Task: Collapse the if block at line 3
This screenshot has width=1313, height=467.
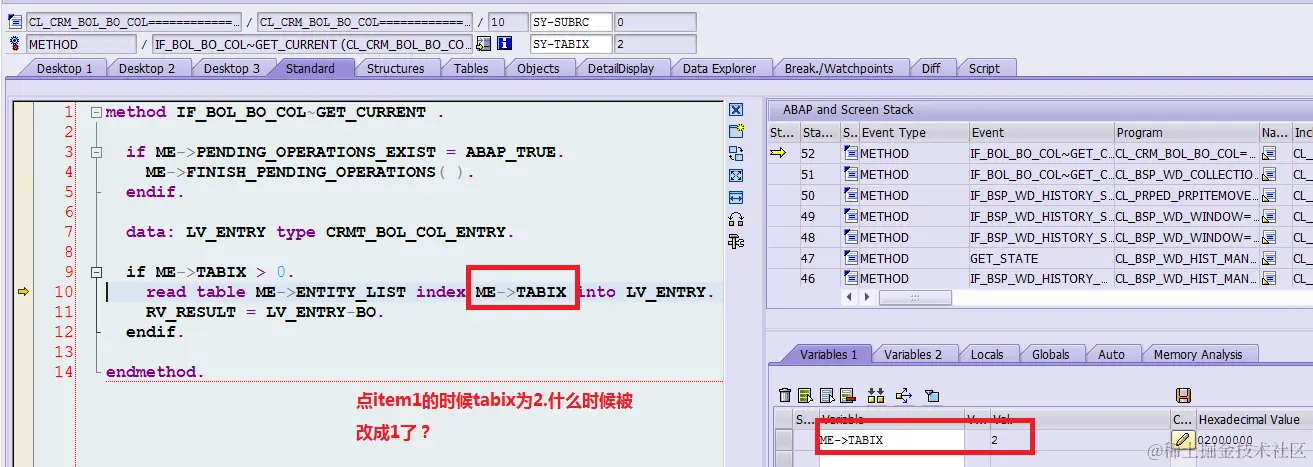Action: coord(96,153)
